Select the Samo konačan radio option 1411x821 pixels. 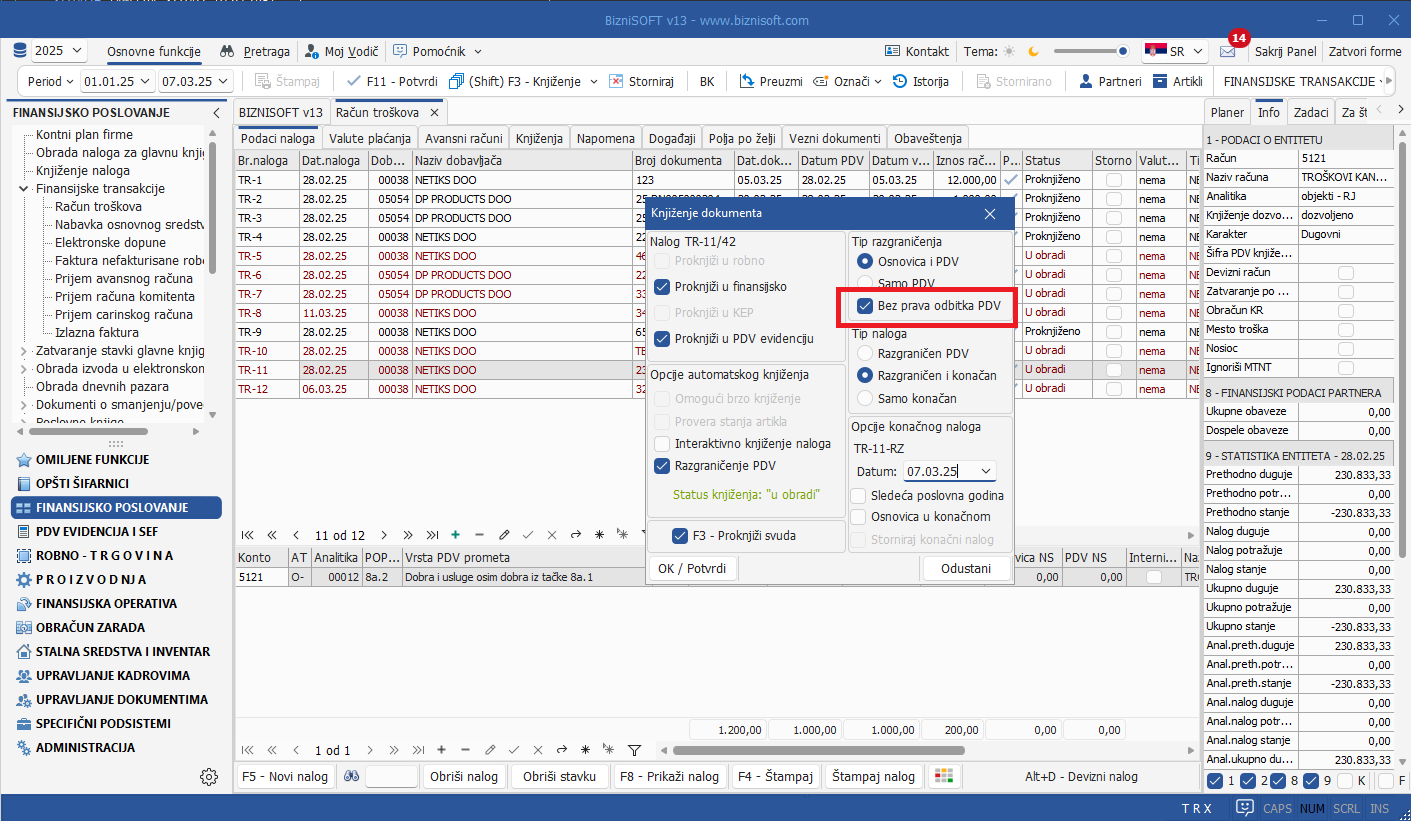tap(866, 398)
